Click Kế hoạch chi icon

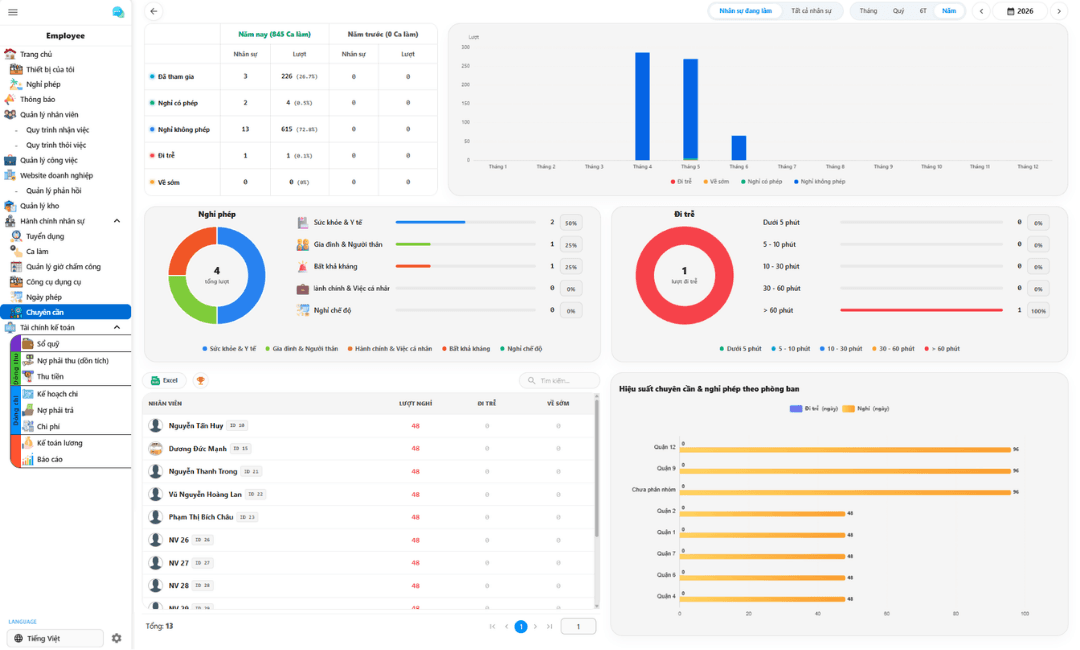[x=28, y=393]
